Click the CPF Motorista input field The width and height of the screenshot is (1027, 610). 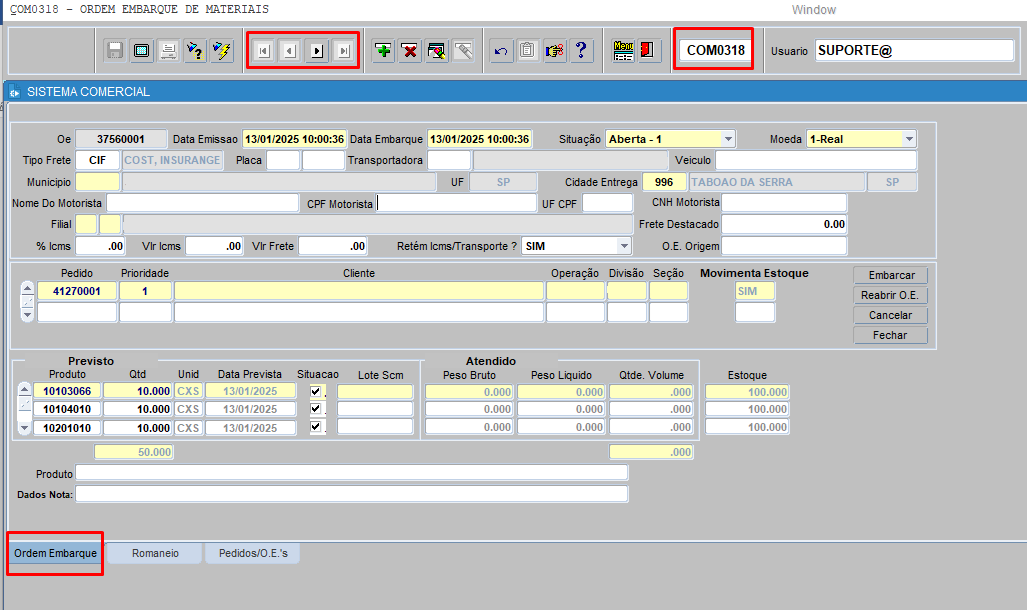tap(457, 203)
